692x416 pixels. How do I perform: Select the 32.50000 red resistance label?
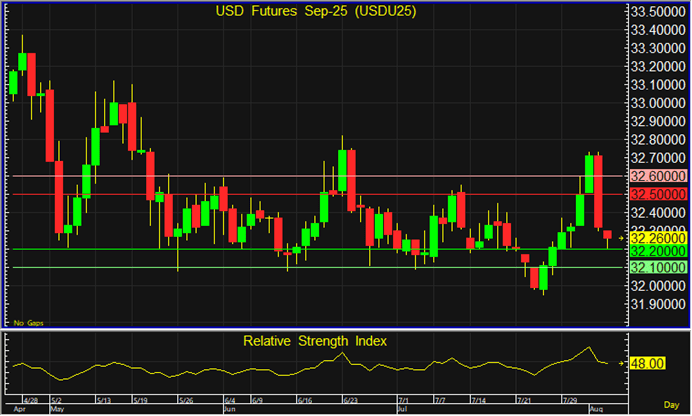pos(657,194)
